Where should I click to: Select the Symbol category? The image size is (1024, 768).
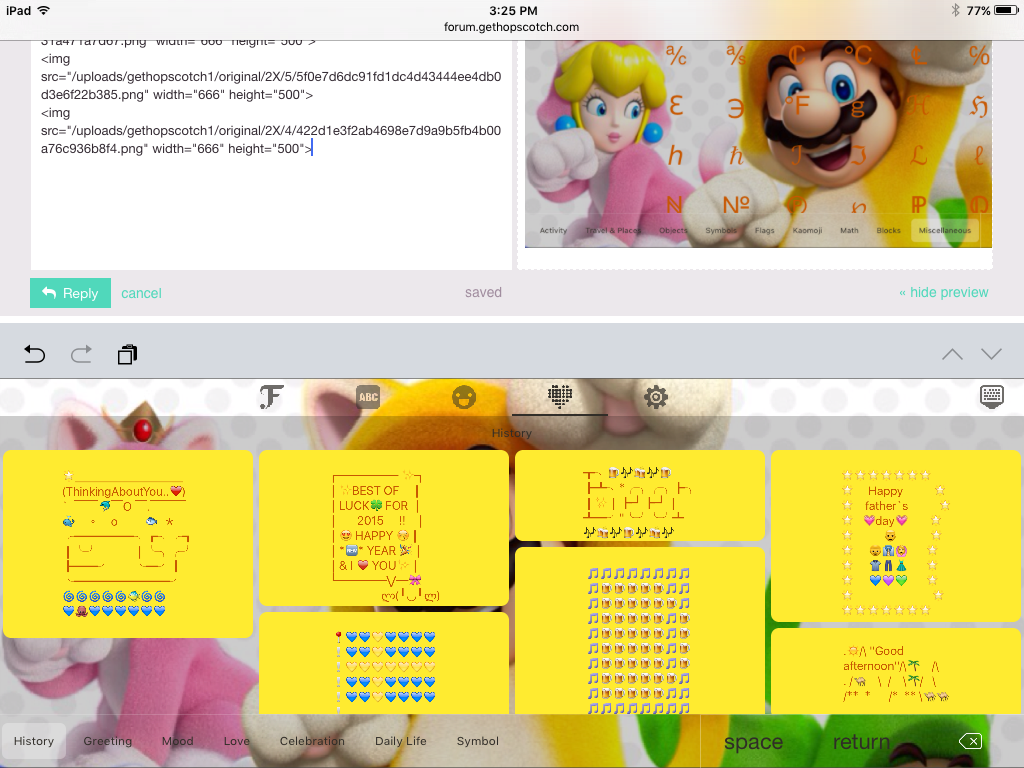coord(477,741)
